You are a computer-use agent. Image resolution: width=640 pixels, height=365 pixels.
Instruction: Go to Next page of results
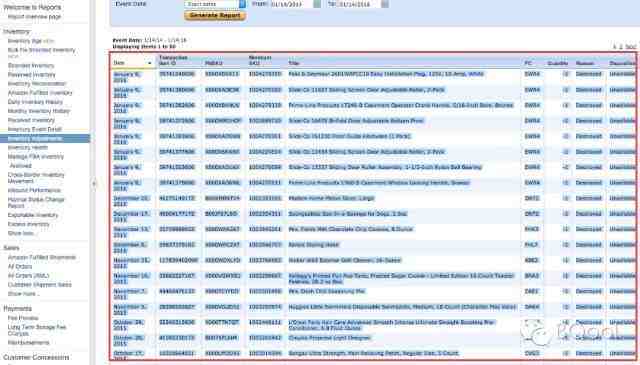[631, 47]
